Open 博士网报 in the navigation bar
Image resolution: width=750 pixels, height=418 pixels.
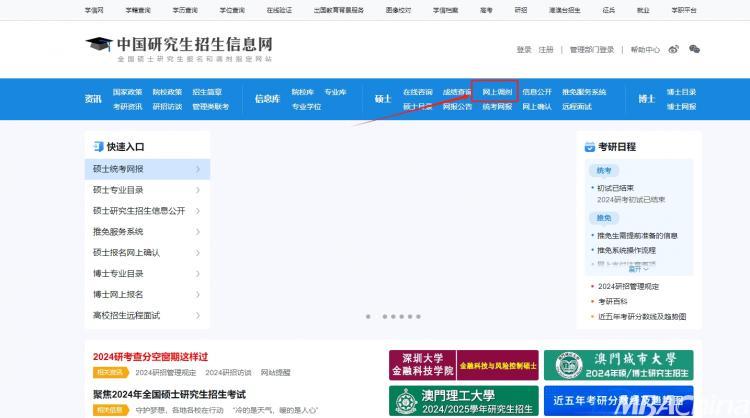(x=681, y=107)
